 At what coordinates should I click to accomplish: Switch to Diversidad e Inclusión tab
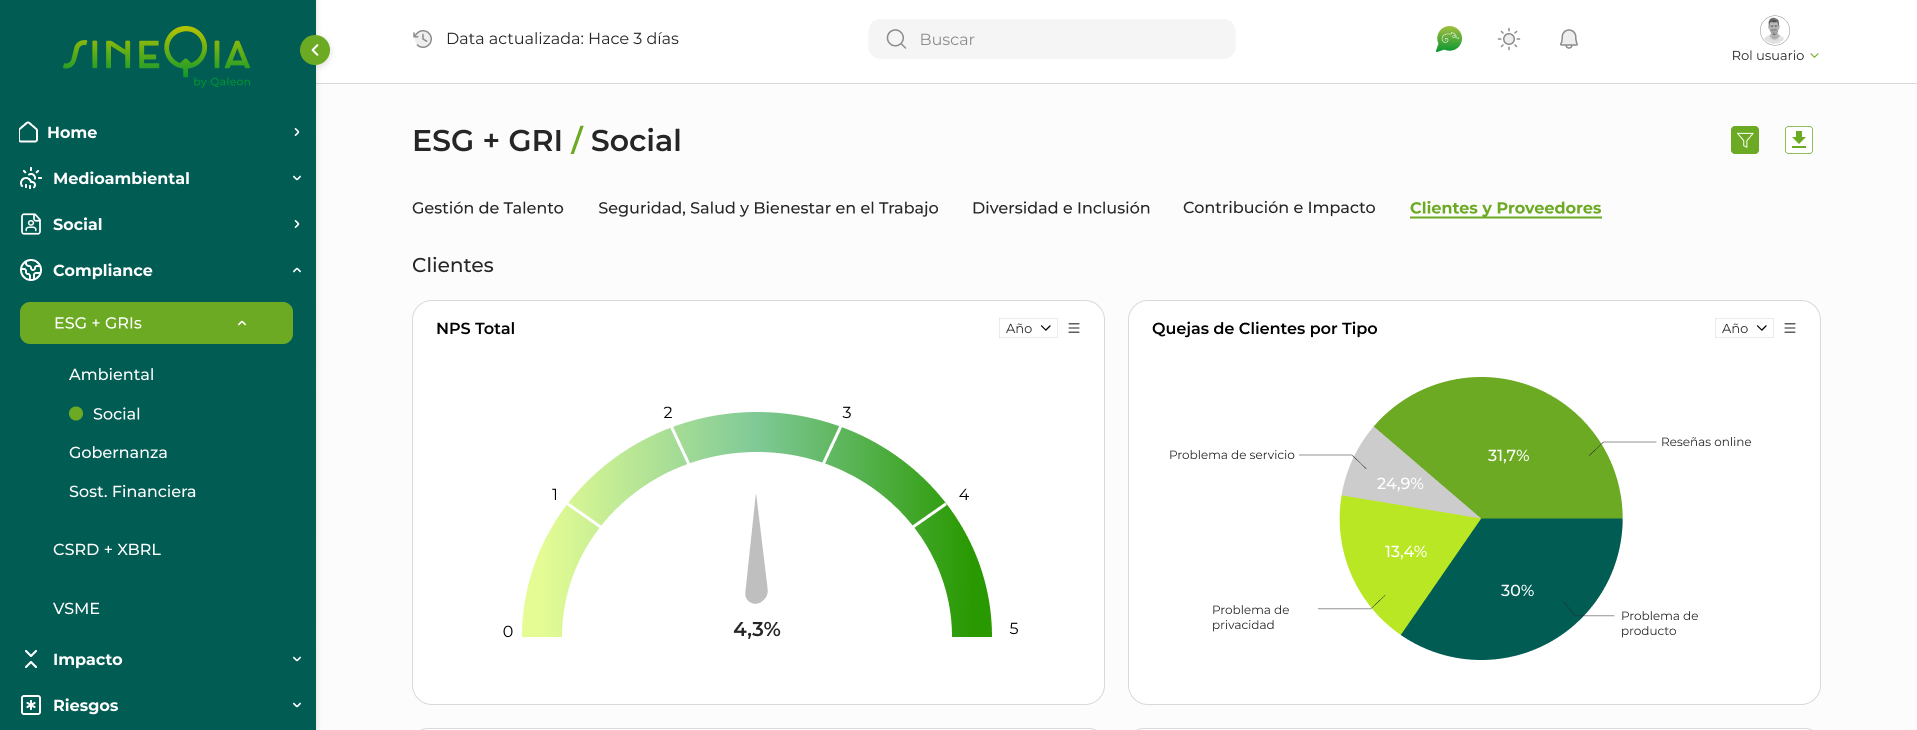(x=1061, y=208)
